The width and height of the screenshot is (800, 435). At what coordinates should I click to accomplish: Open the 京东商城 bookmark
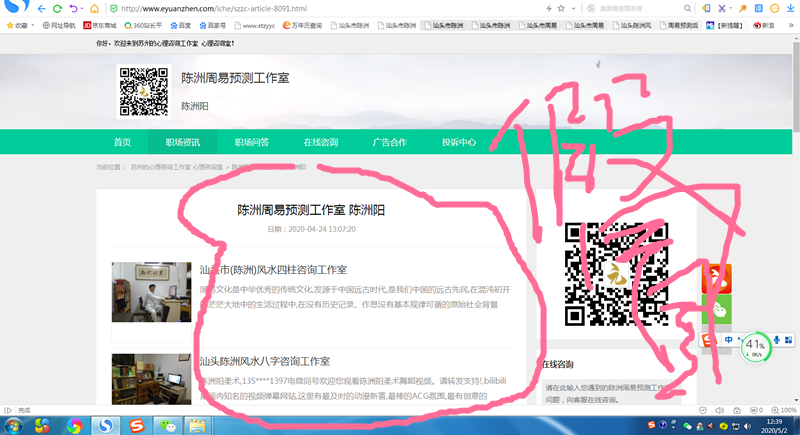point(99,25)
